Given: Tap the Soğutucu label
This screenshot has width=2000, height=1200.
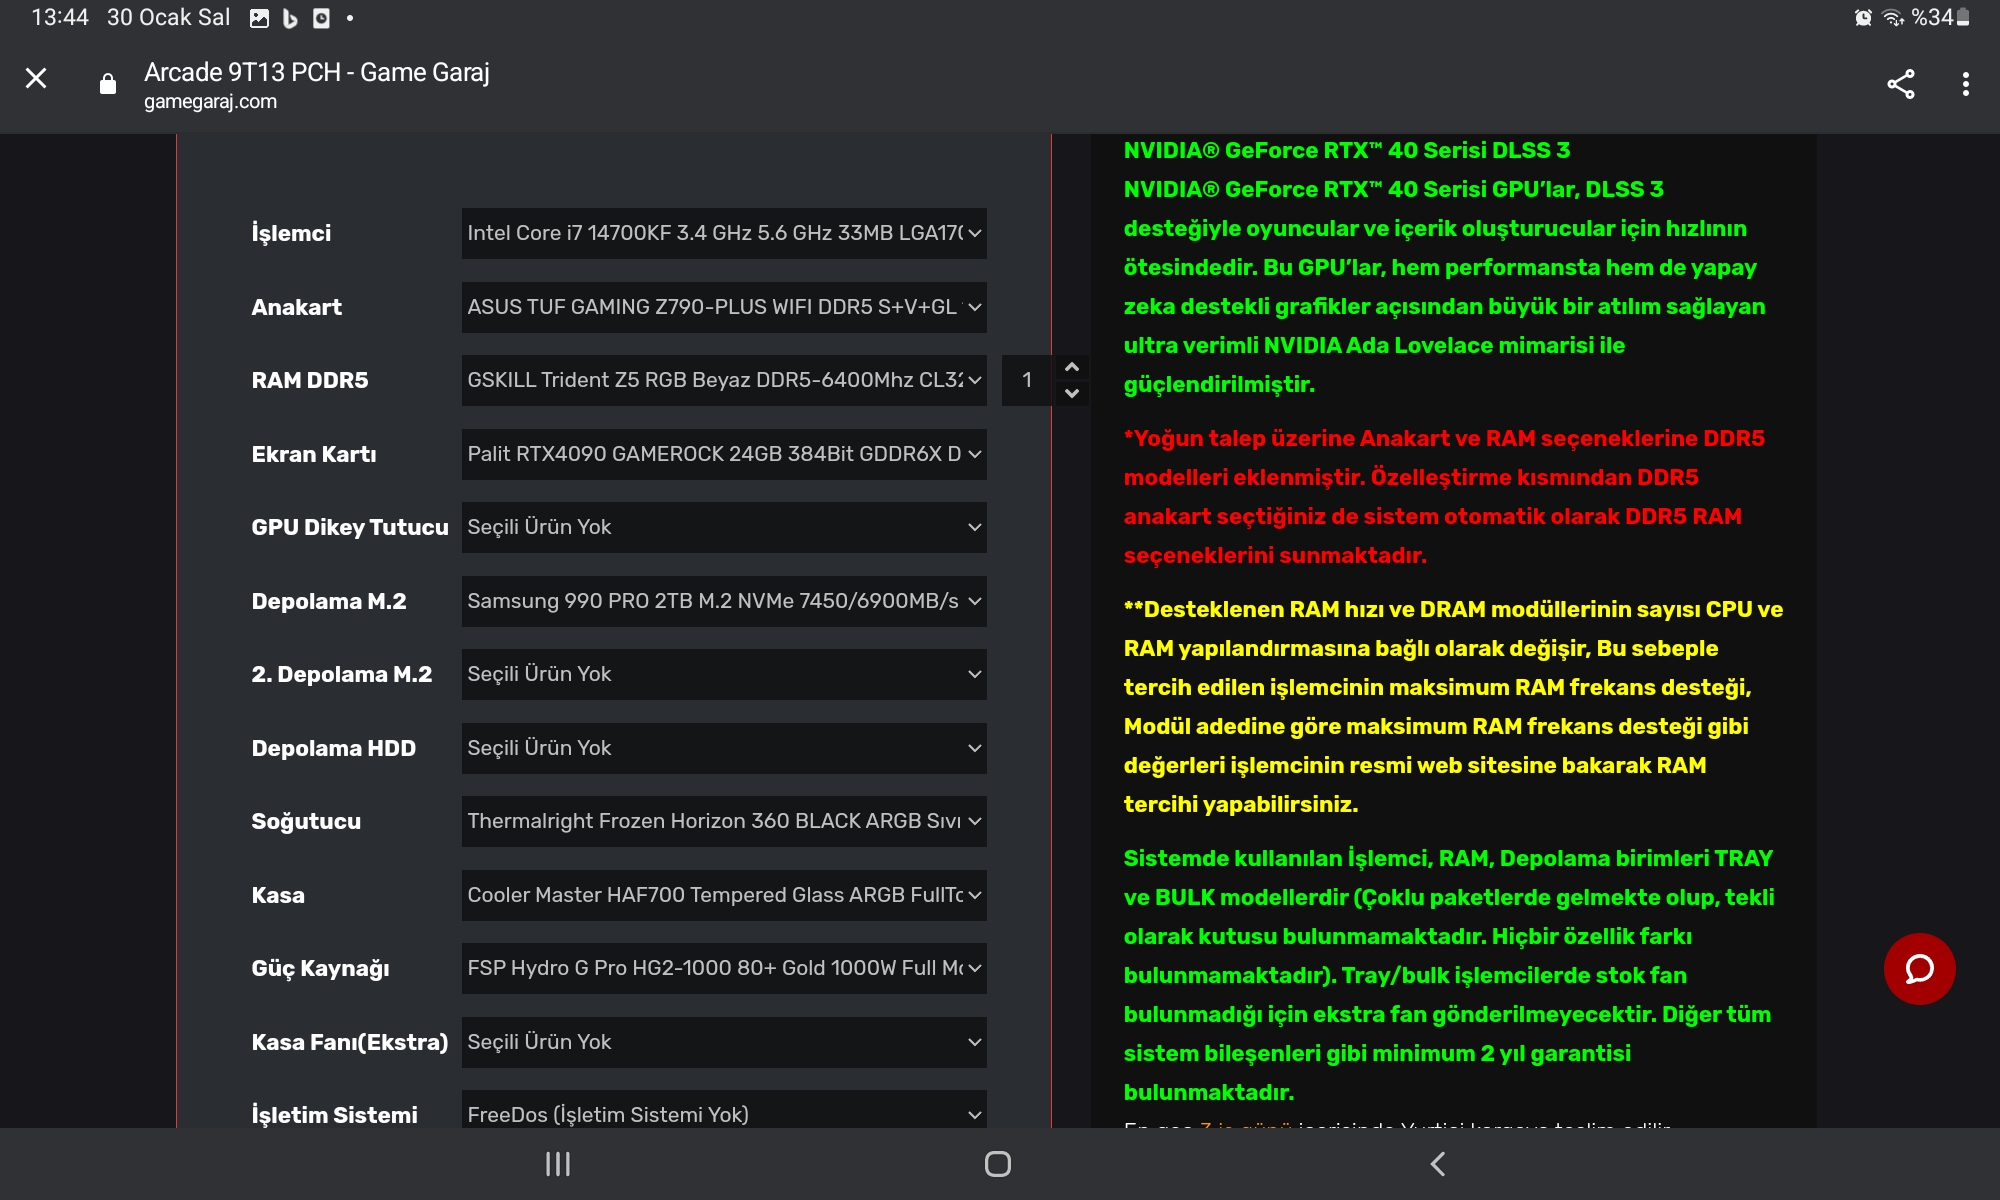Looking at the screenshot, I should coord(306,821).
